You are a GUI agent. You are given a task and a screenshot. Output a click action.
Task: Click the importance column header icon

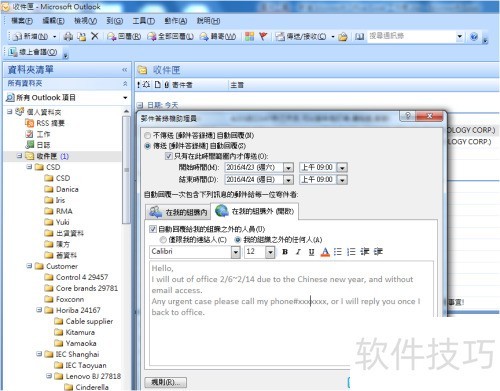click(x=139, y=85)
